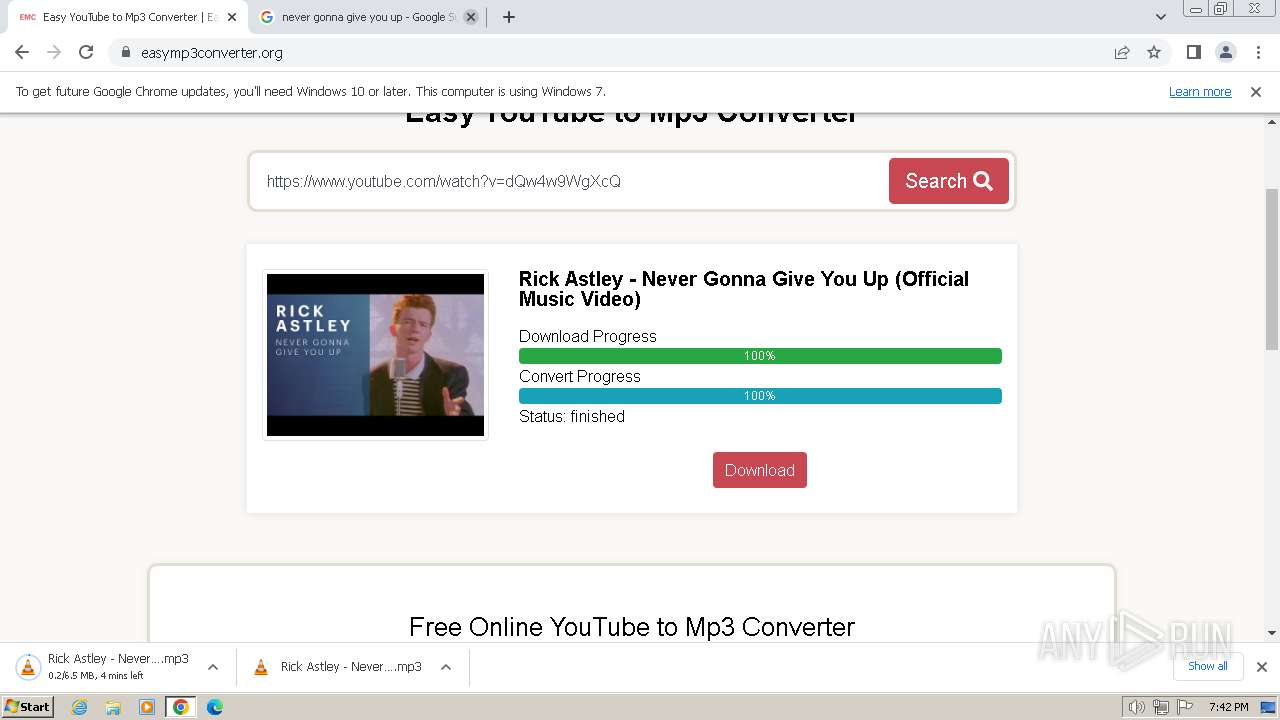Viewport: 1280px width, 720px height.
Task: Click the Convert Progress label
Action: click(x=580, y=376)
